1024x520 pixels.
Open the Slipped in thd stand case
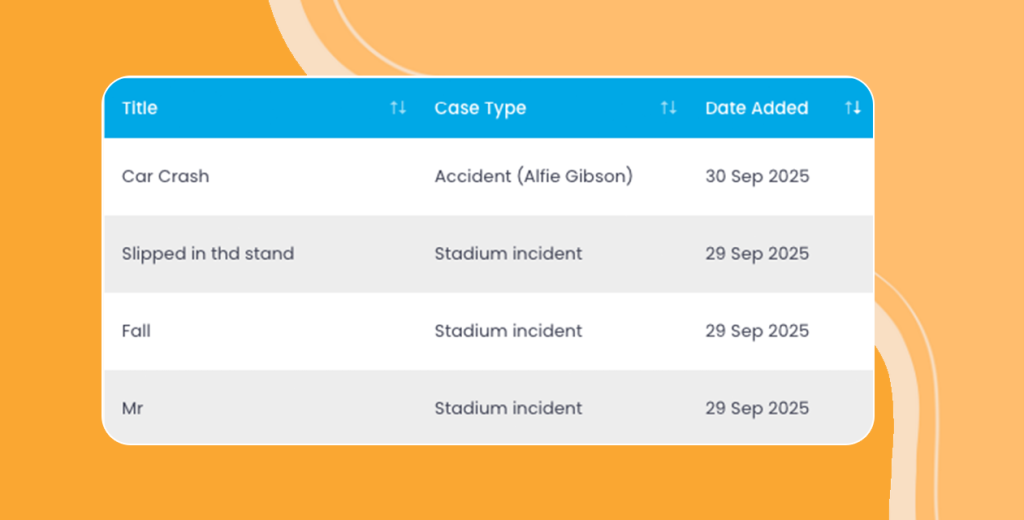pyautogui.click(x=207, y=254)
